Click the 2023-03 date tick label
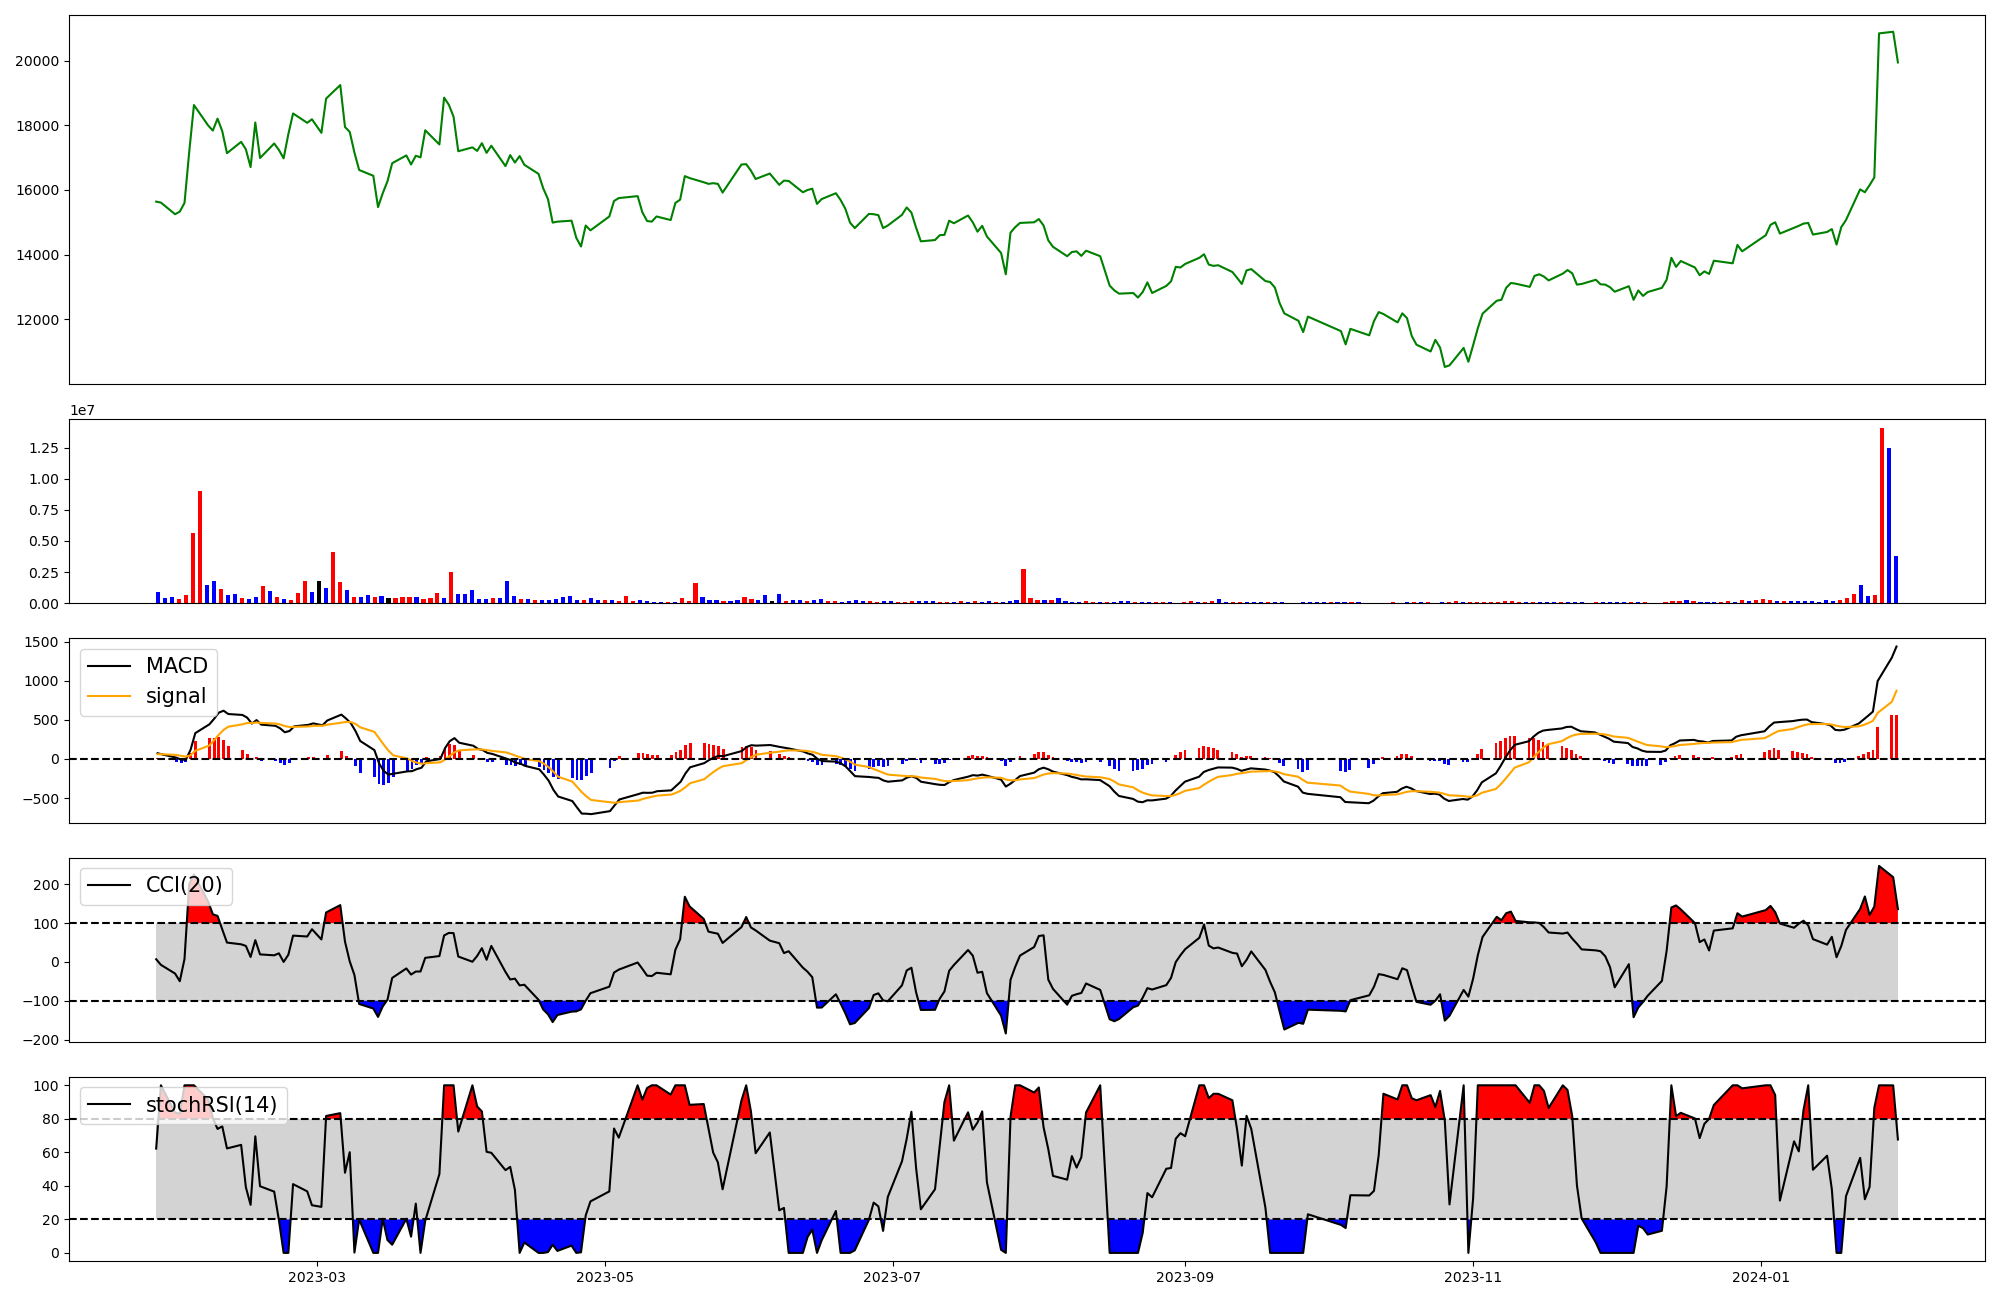The image size is (2000, 1300). (x=317, y=1277)
